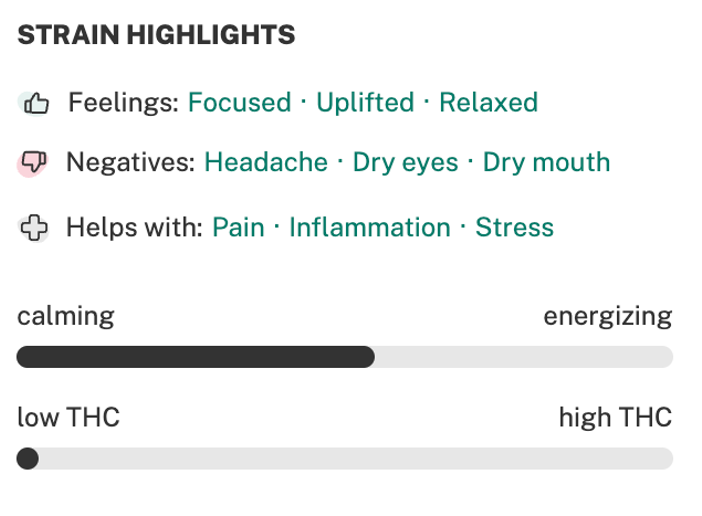Viewport: 702px width, 516px height.
Task: Select the Relaxed feeling link
Action: [x=488, y=102]
